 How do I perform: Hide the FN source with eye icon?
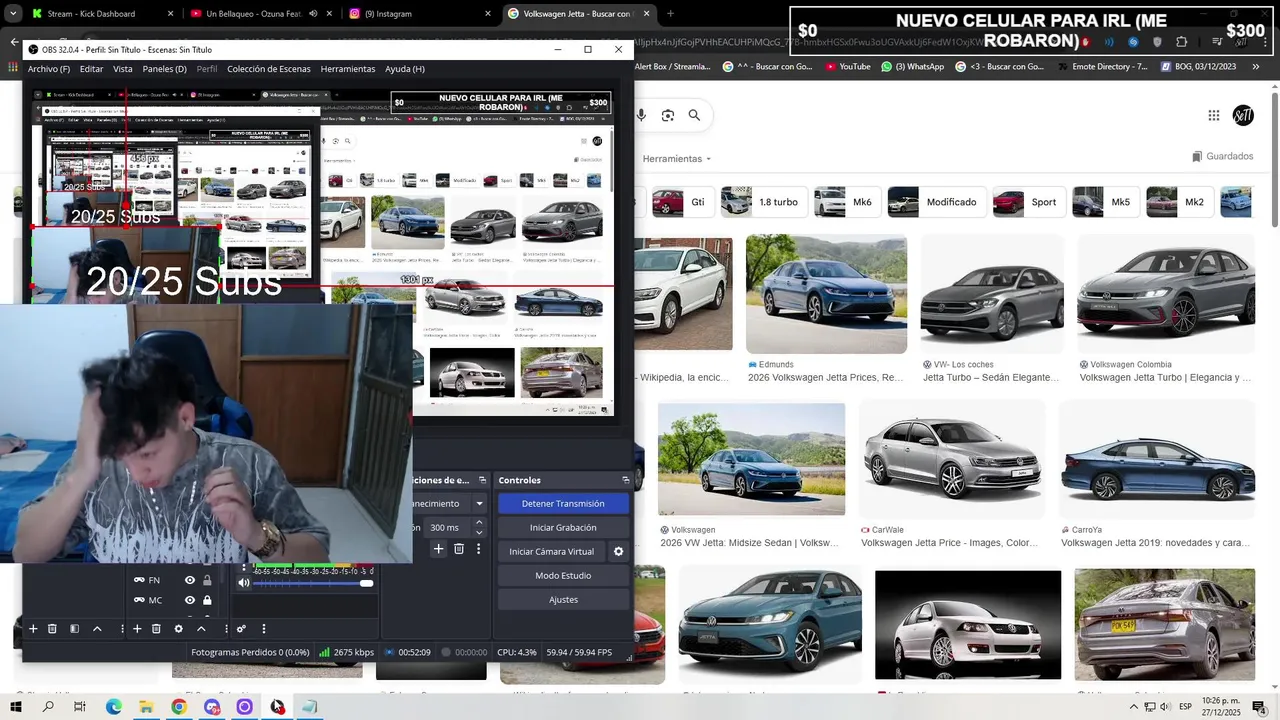point(189,580)
